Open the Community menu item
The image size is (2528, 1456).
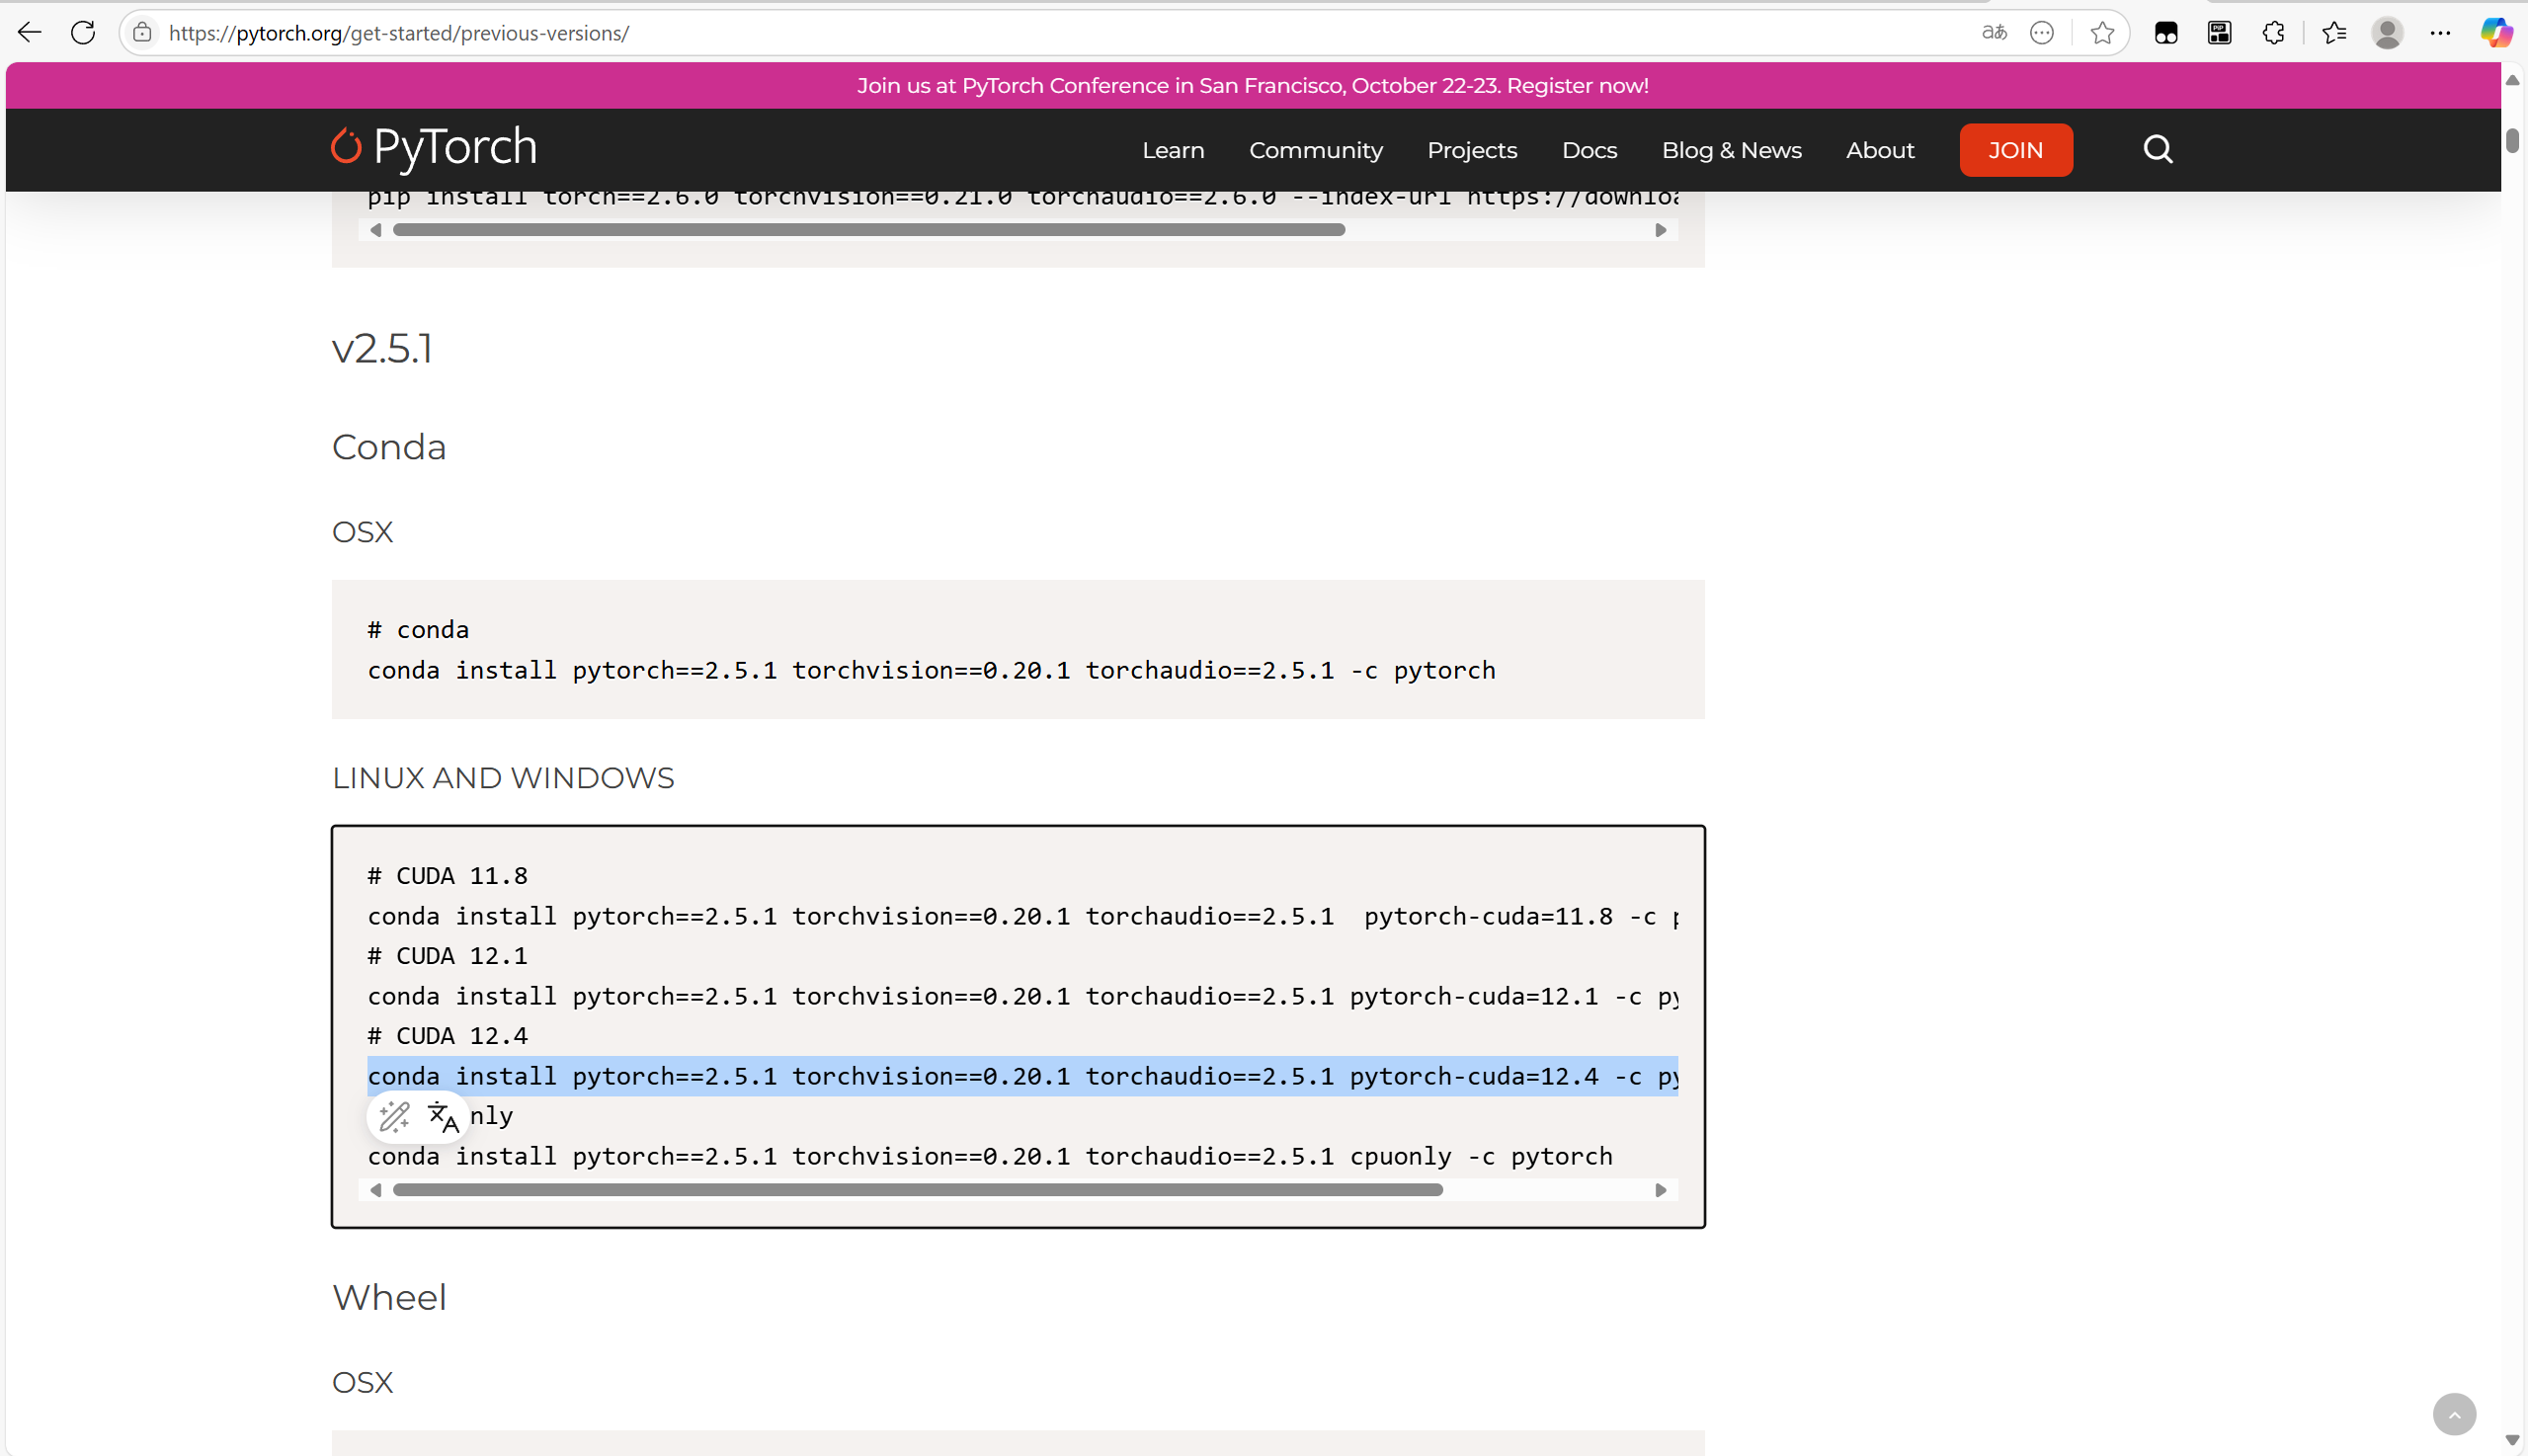click(1315, 149)
